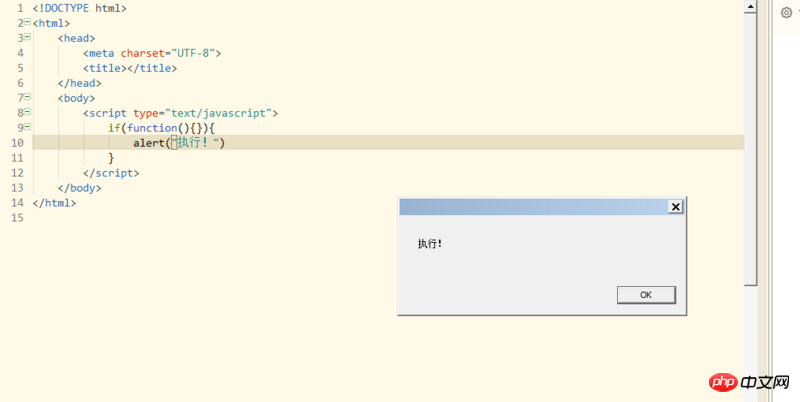The width and height of the screenshot is (800, 402).
Task: Click the <title></title> line
Action: coord(130,68)
